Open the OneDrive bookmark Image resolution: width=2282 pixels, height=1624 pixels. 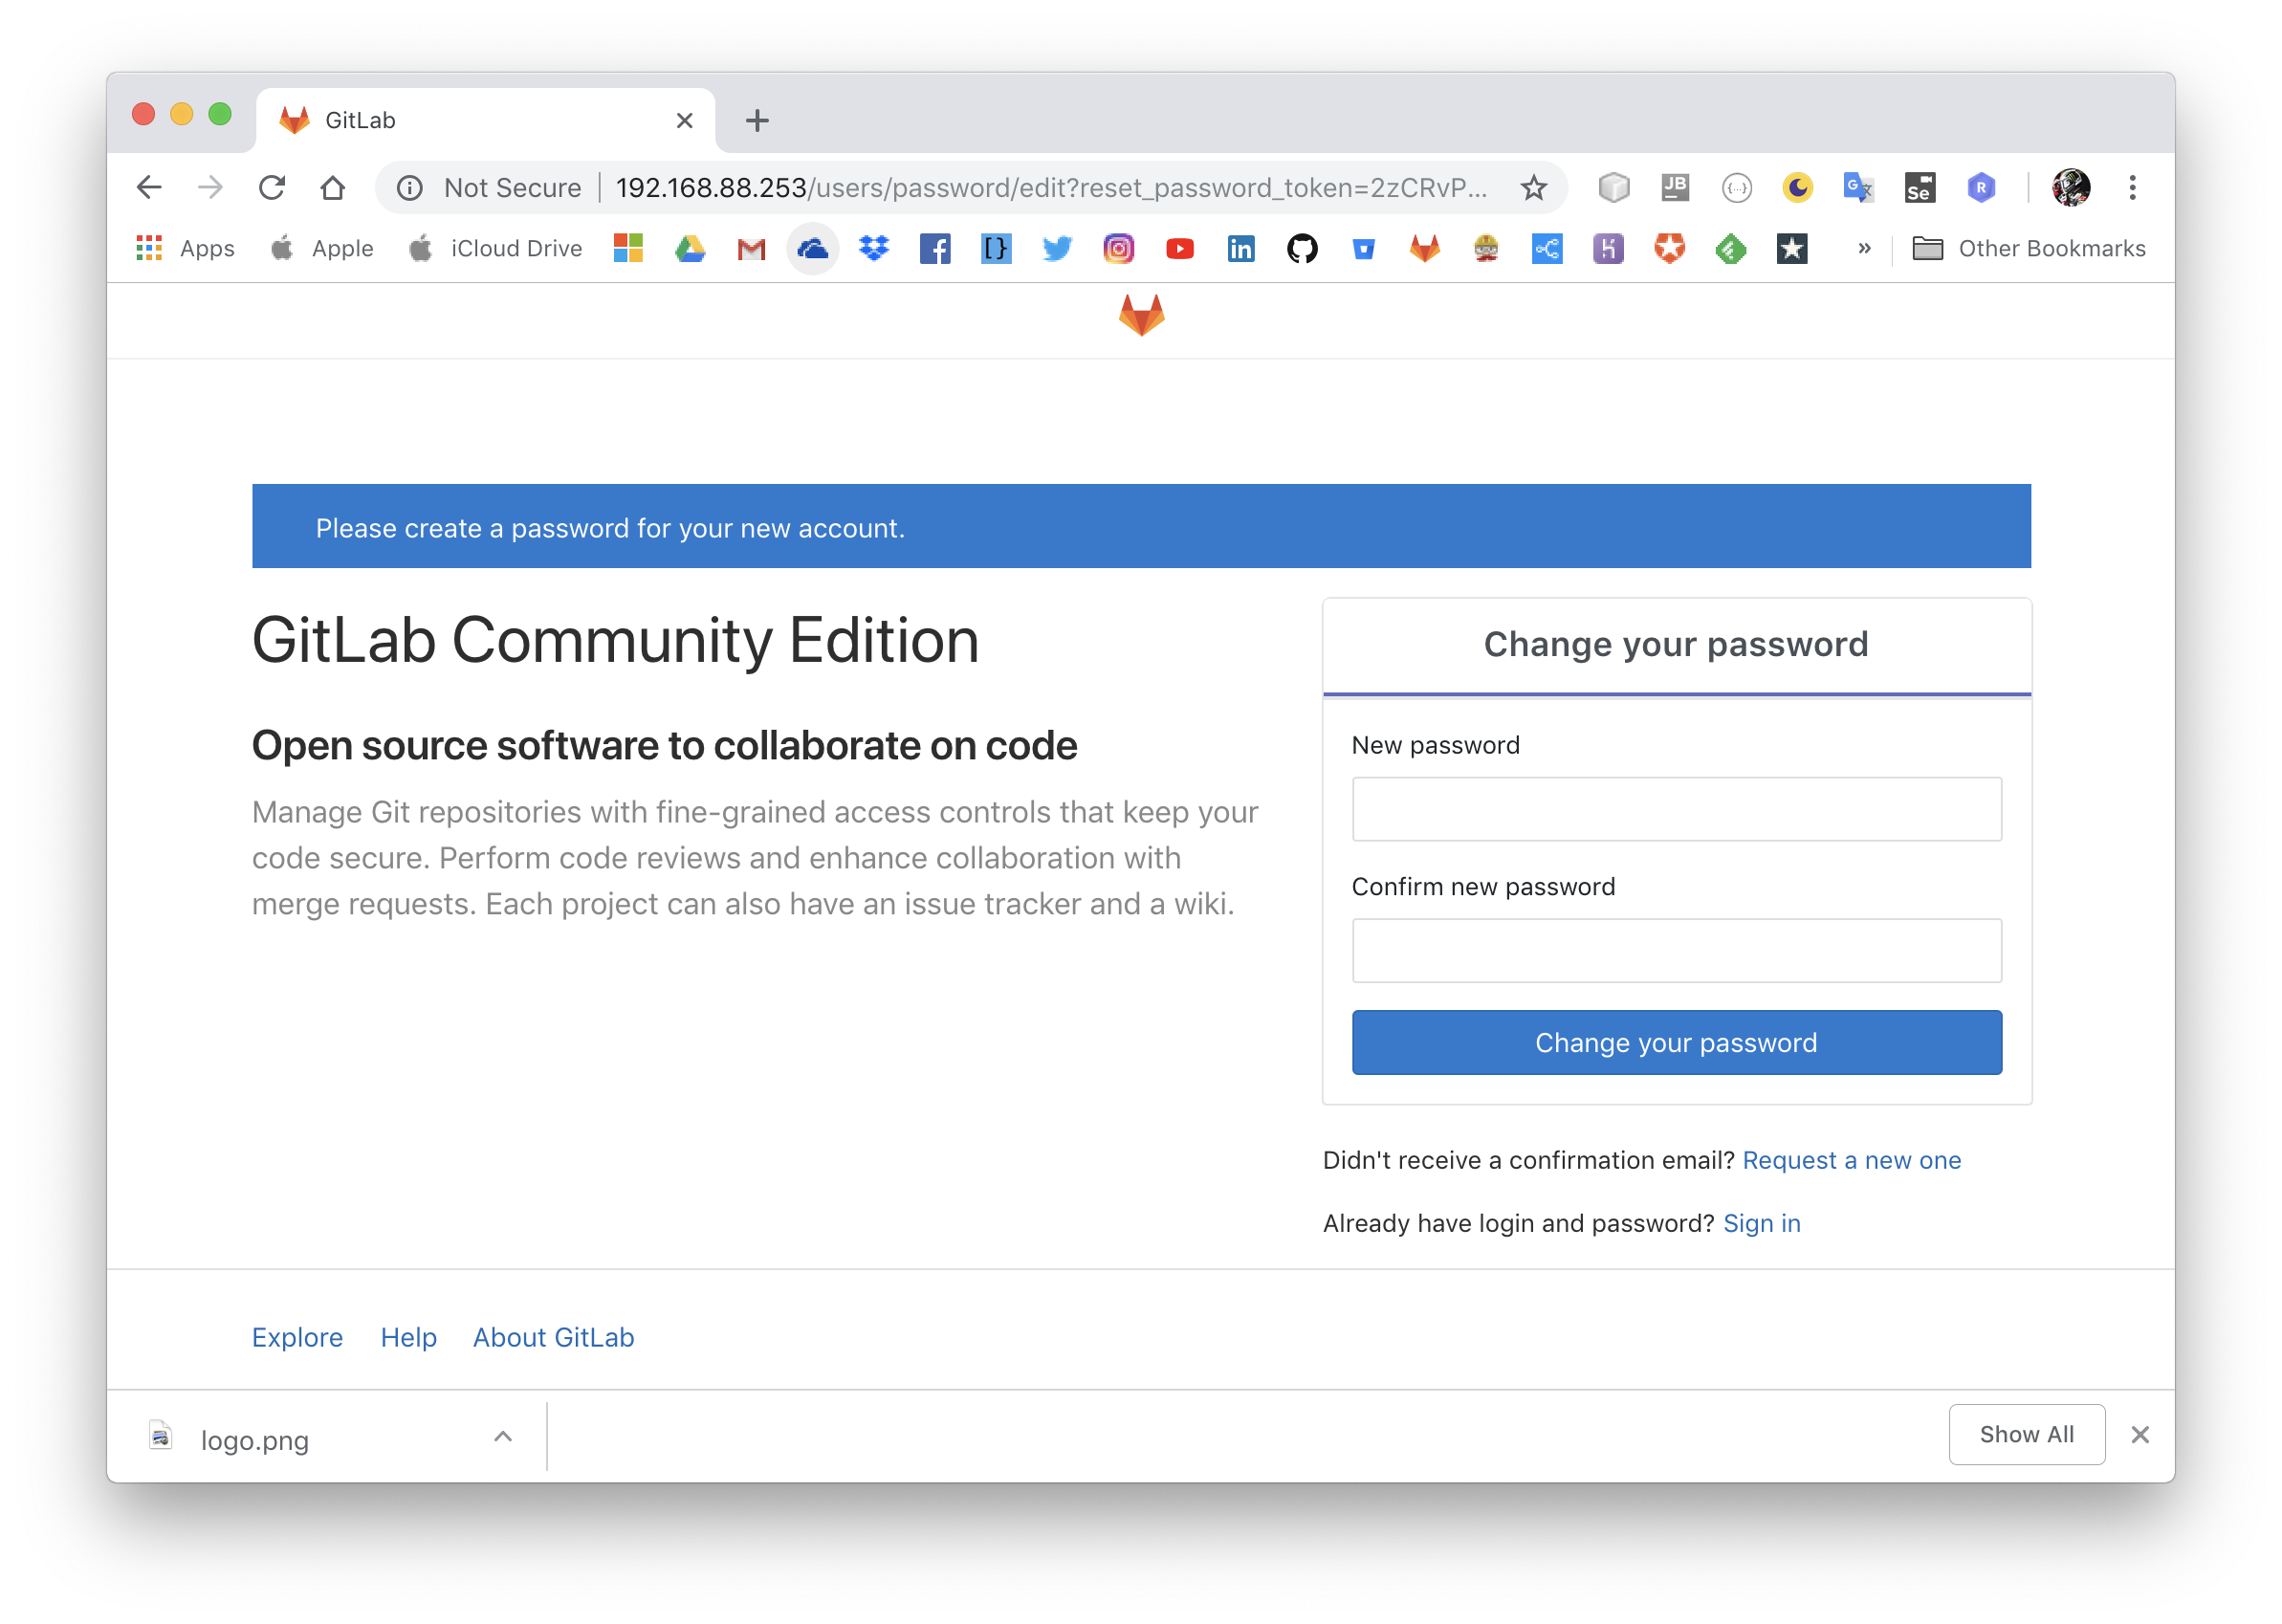(x=812, y=248)
